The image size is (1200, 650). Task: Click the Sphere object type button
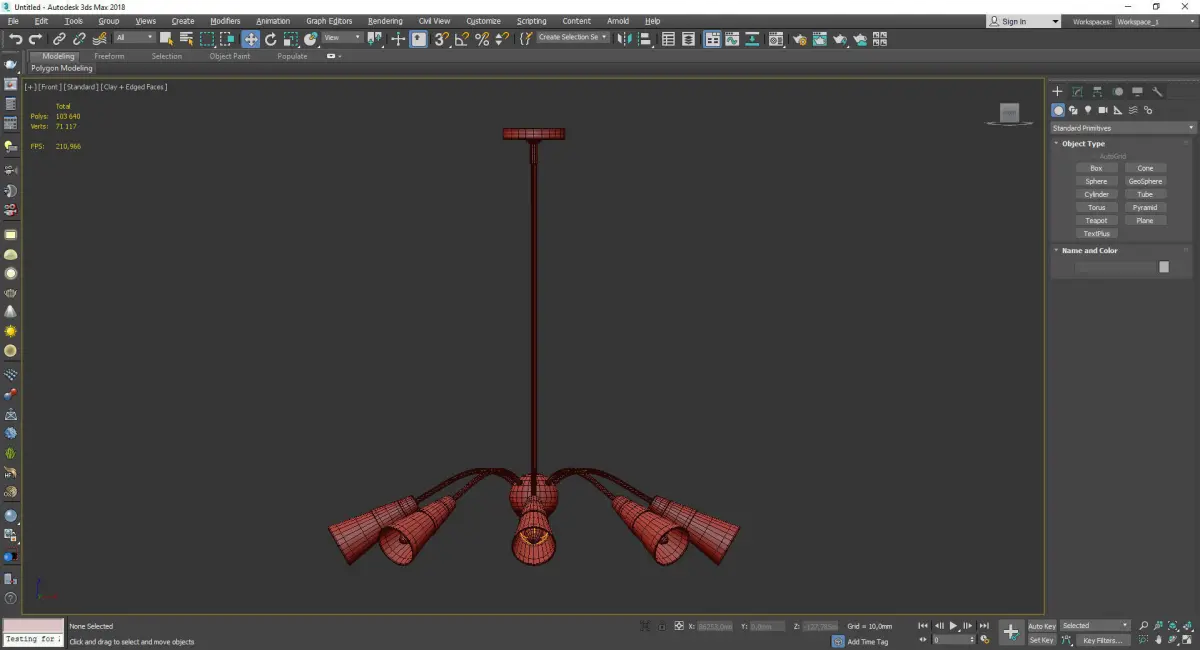tap(1096, 182)
